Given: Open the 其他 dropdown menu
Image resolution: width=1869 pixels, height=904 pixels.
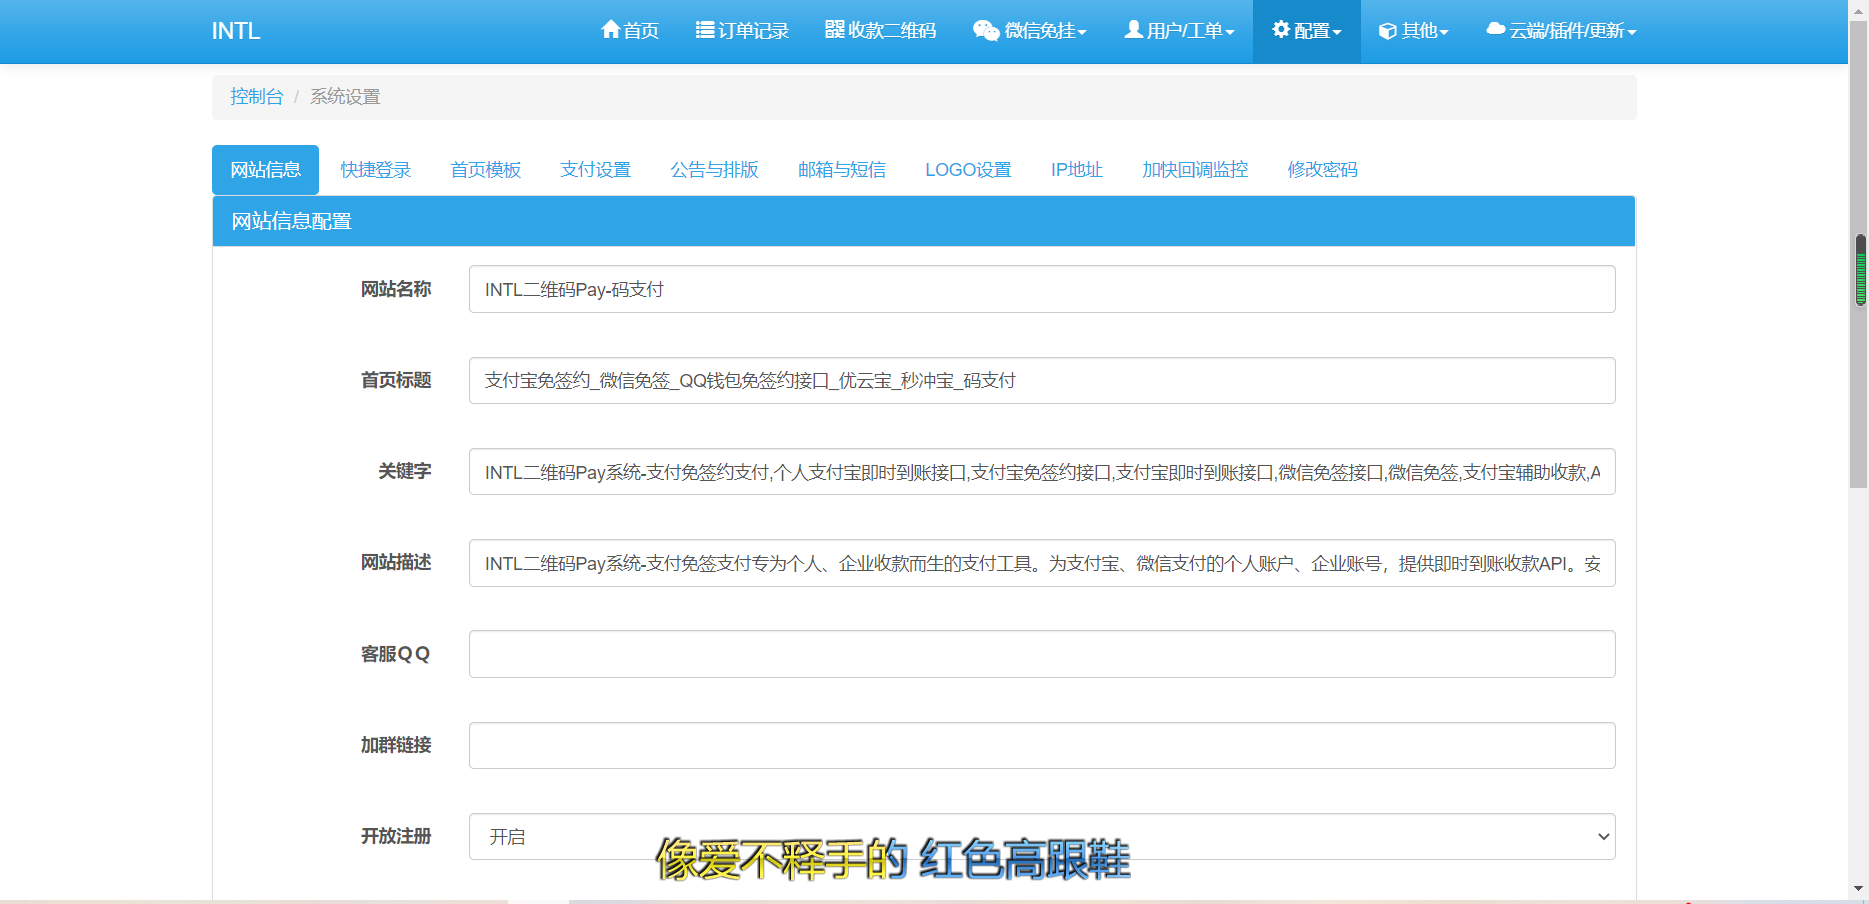Looking at the screenshot, I should point(1414,31).
